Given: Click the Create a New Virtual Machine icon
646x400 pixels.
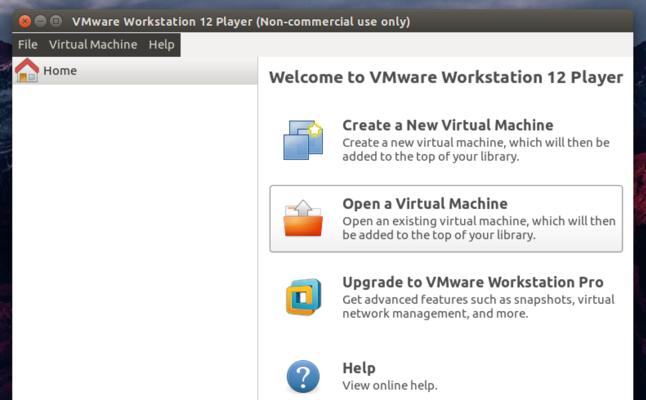Looking at the screenshot, I should [303, 140].
